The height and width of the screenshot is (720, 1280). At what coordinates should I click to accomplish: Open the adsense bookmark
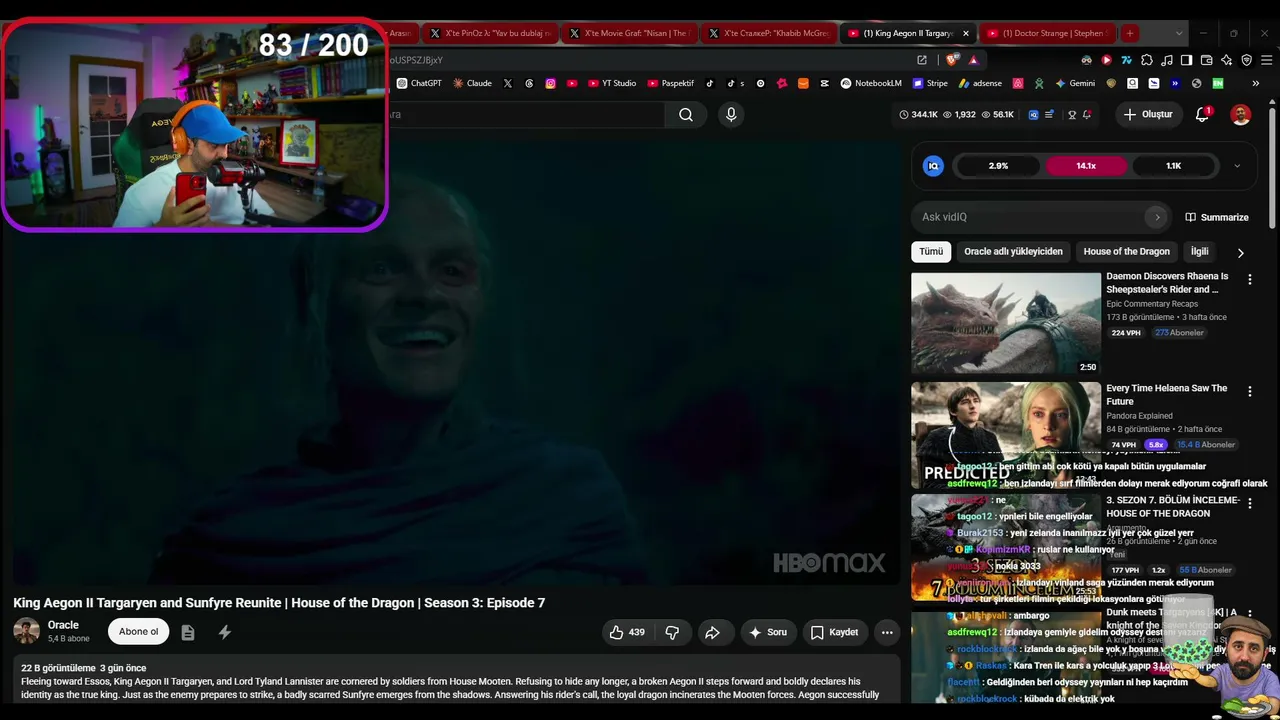coord(980,84)
